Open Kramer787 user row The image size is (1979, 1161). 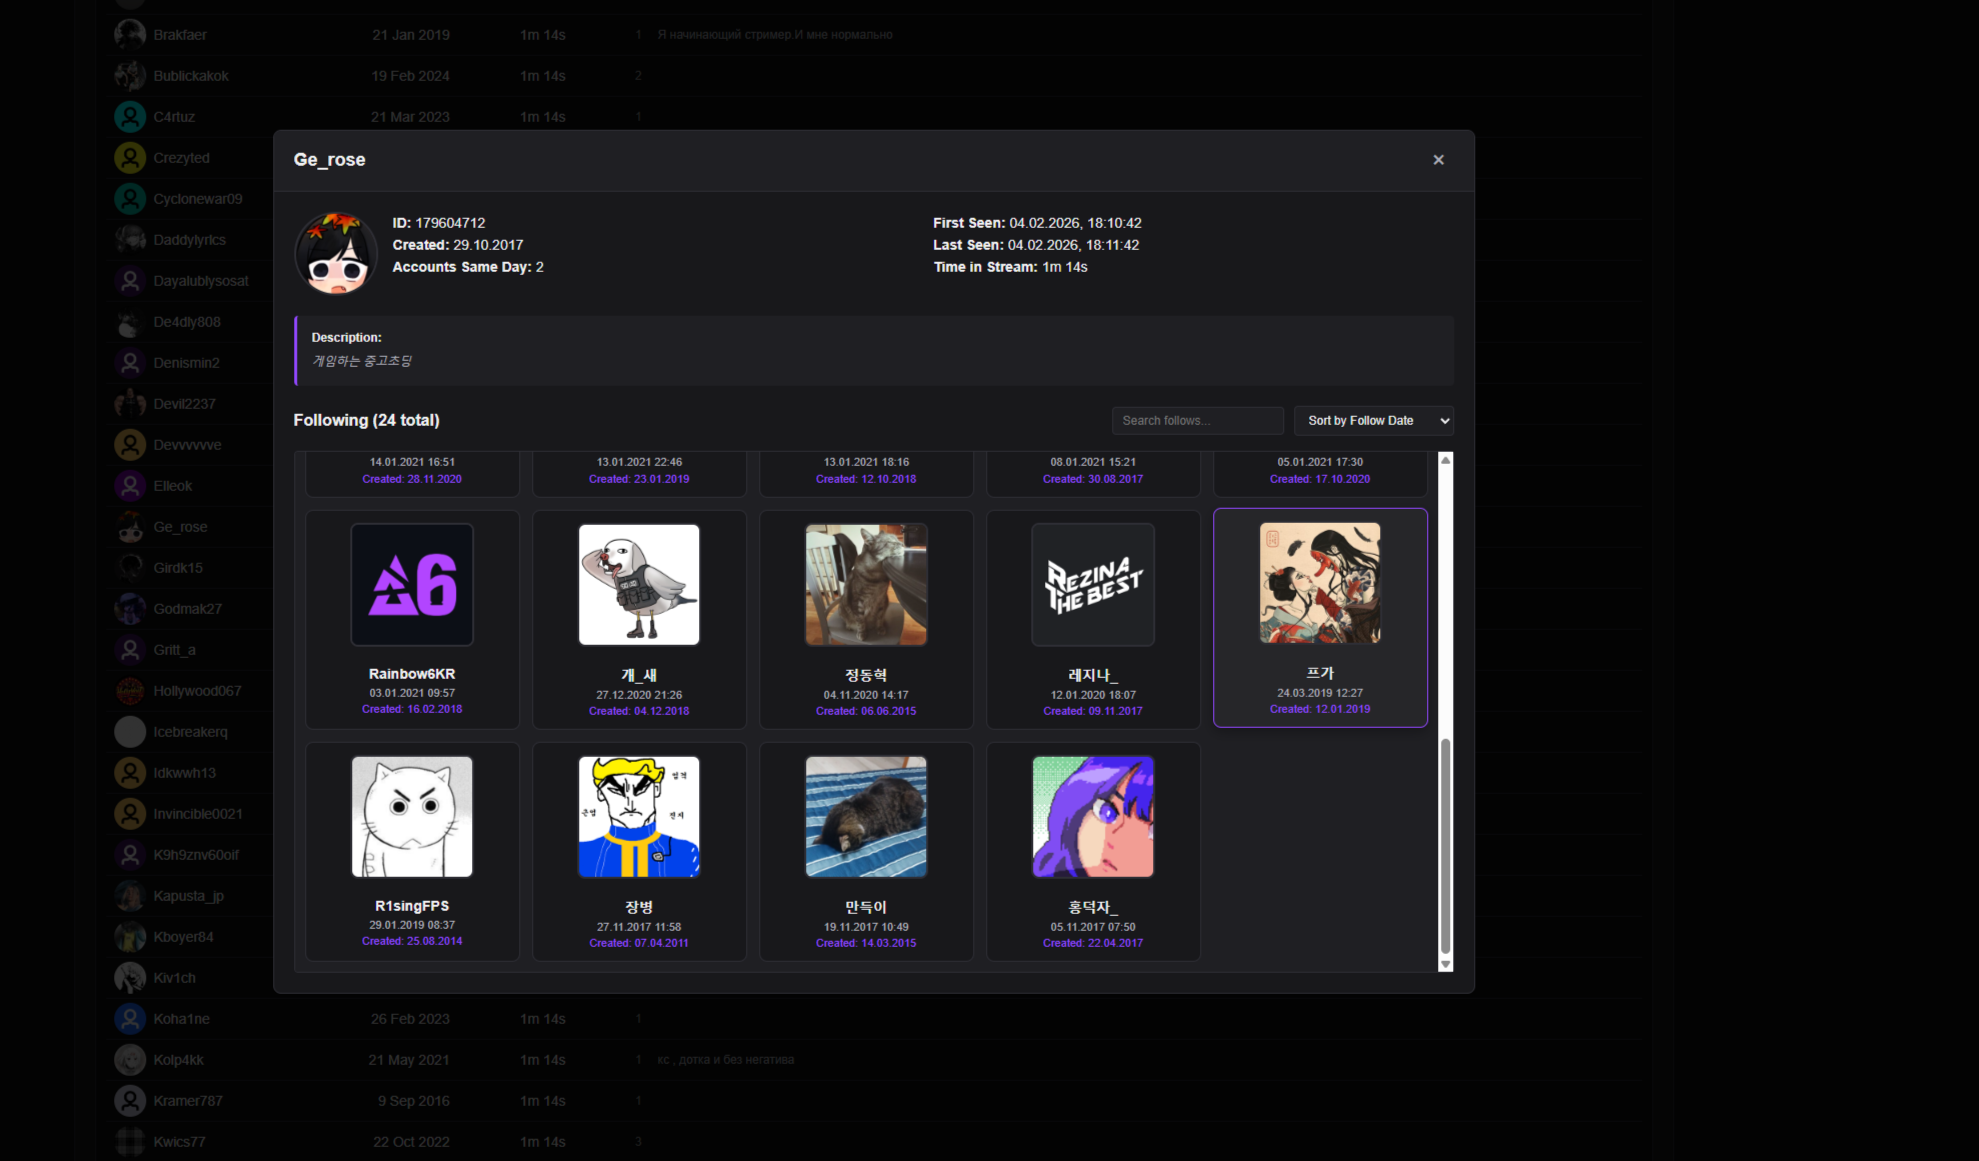pos(188,1101)
